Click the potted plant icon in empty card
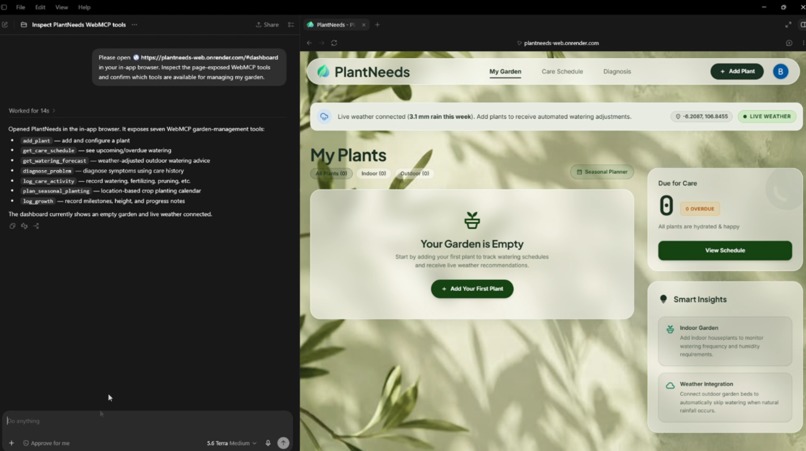This screenshot has height=451, width=806. [472, 220]
